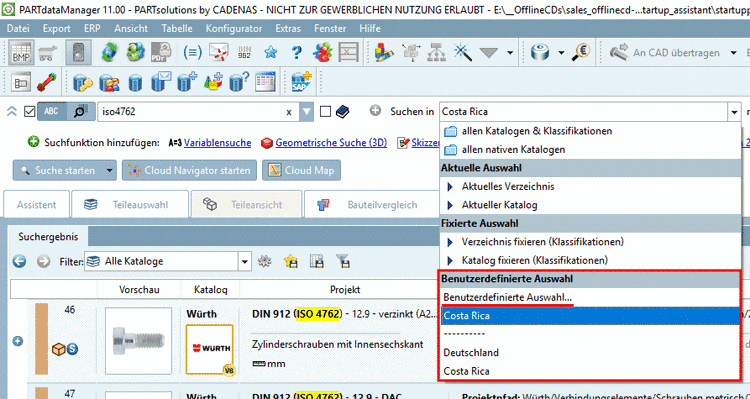The width and height of the screenshot is (750, 399).
Task: Toggle the checkbox before the ABC button
Action: [x=29, y=112]
